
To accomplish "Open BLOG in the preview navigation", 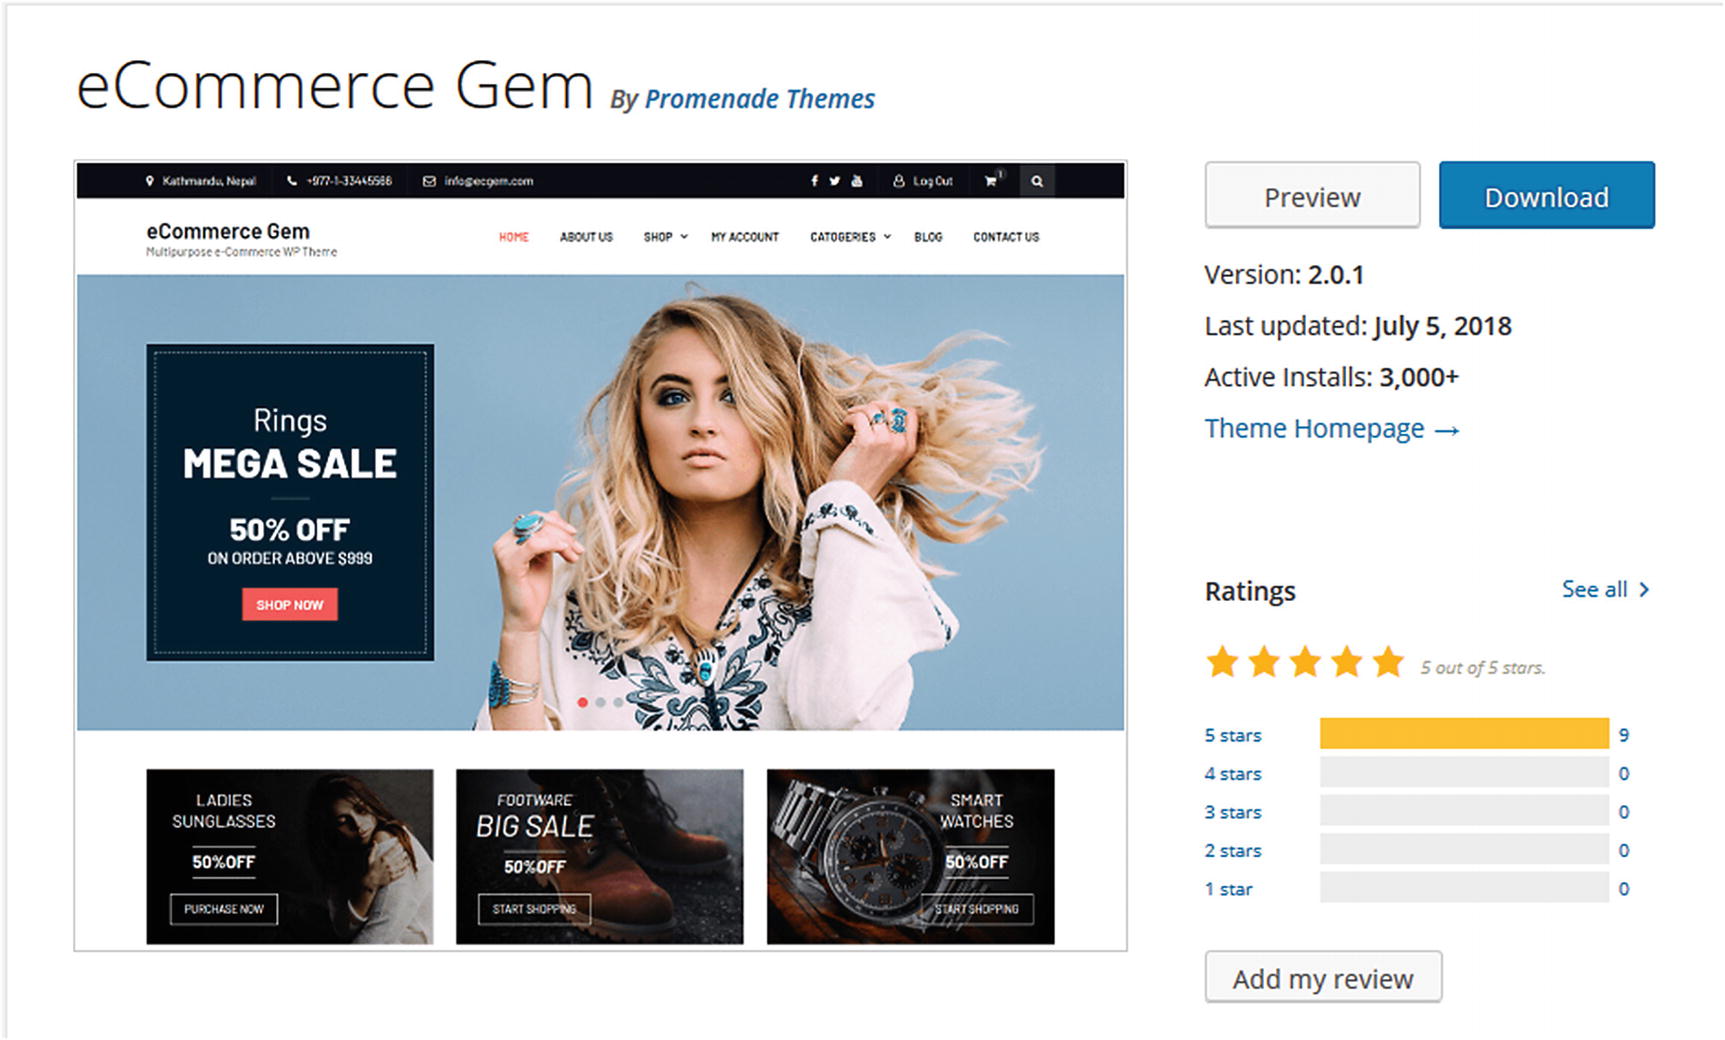I will [928, 237].
